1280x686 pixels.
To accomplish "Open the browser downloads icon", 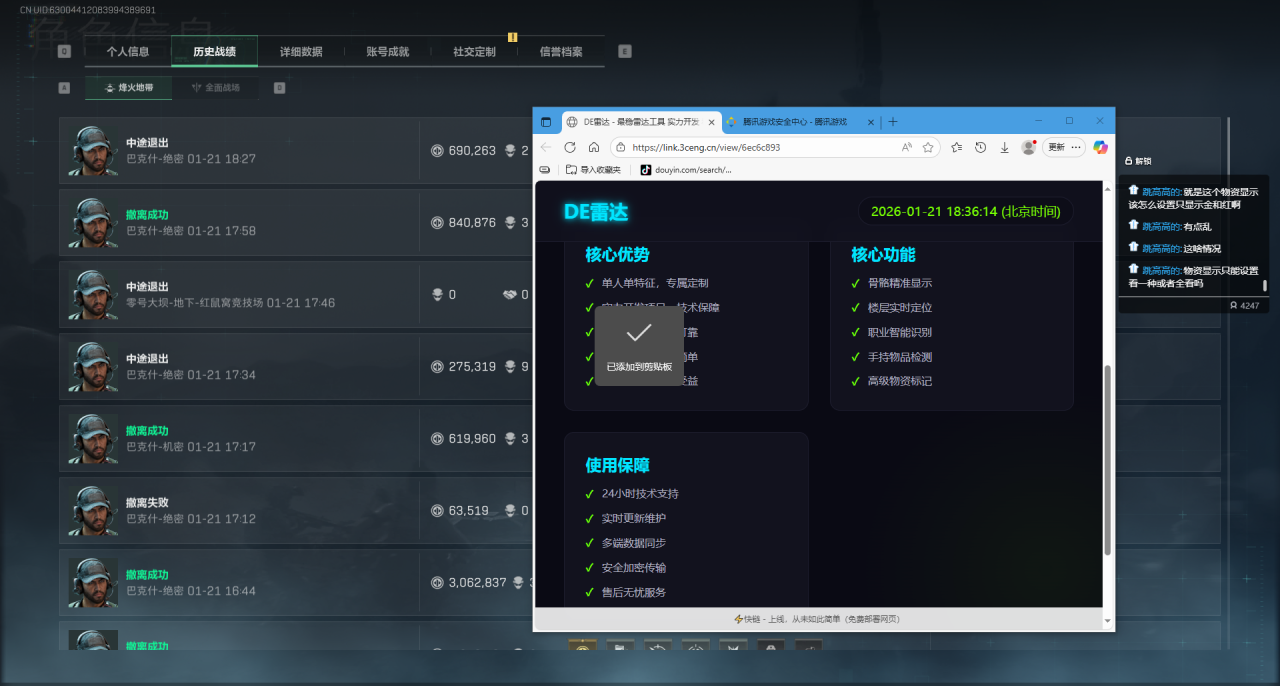I will pos(1003,147).
